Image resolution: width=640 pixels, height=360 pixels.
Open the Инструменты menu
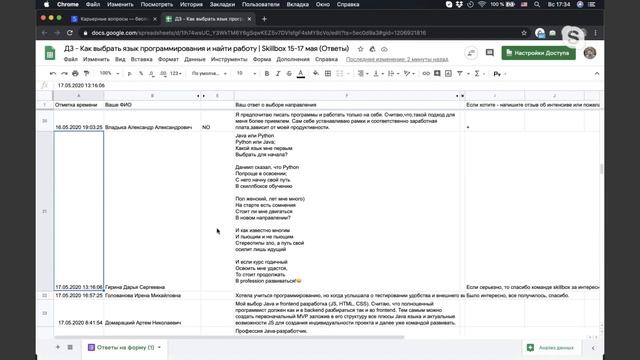(x=229, y=60)
